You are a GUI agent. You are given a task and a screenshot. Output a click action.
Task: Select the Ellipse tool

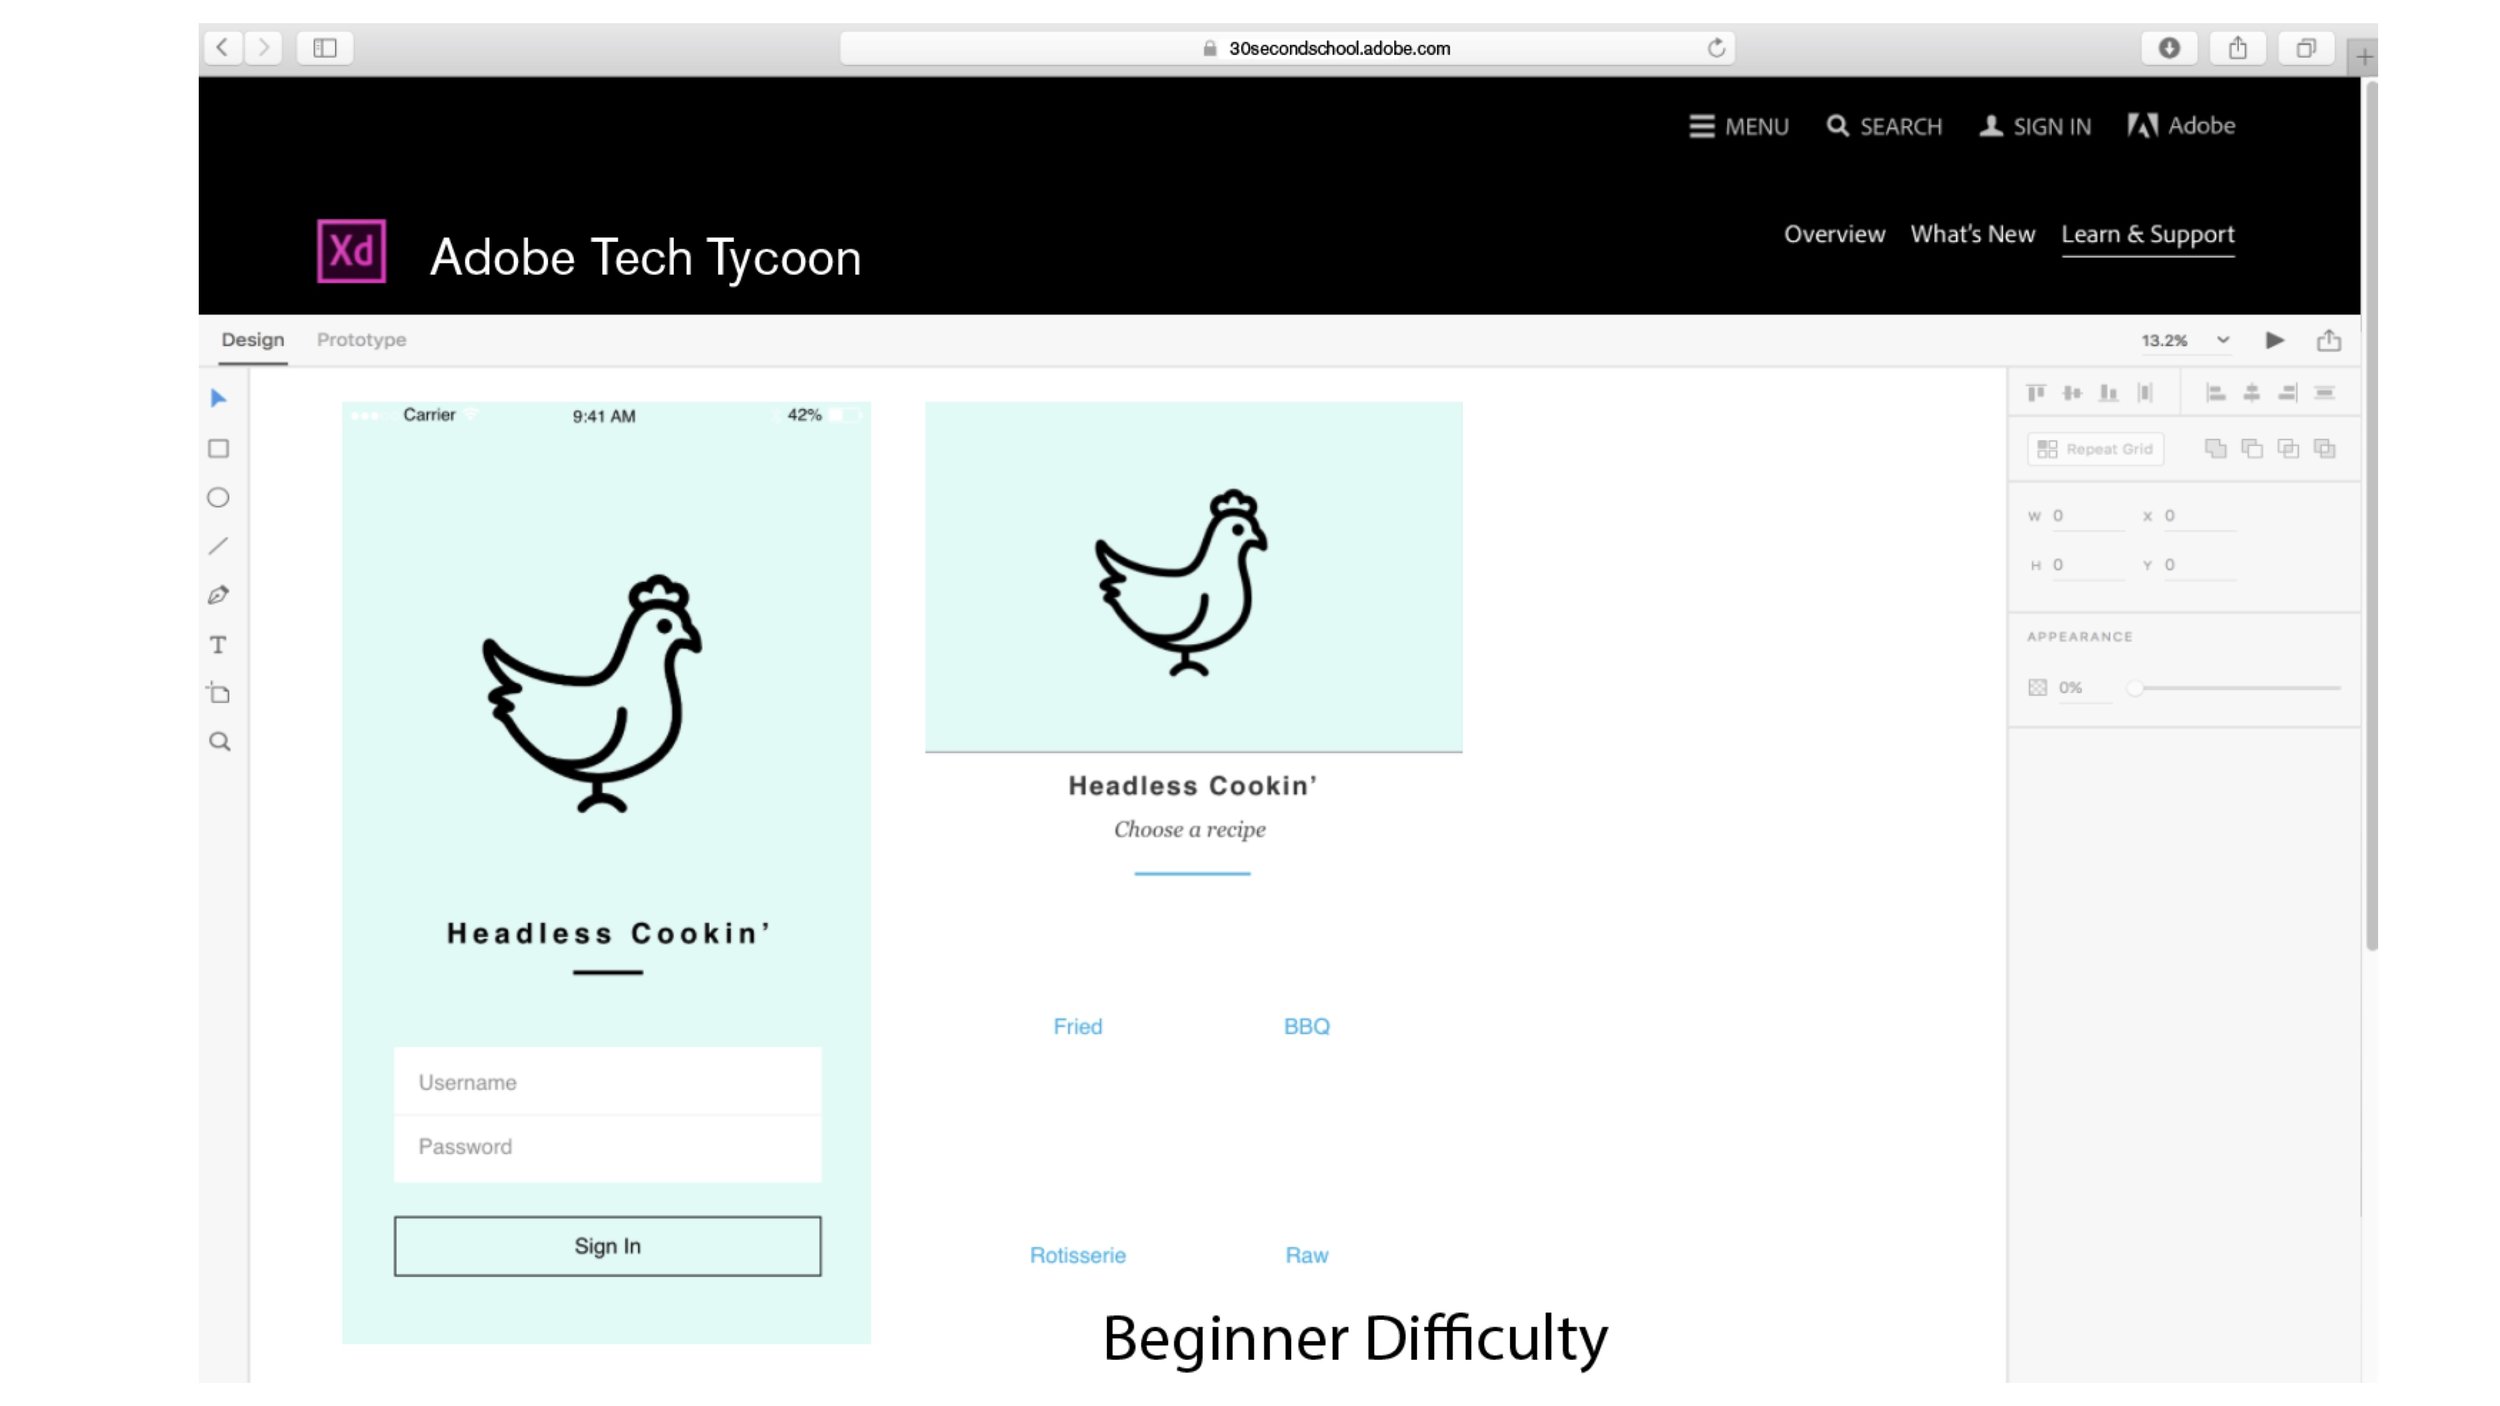point(218,498)
